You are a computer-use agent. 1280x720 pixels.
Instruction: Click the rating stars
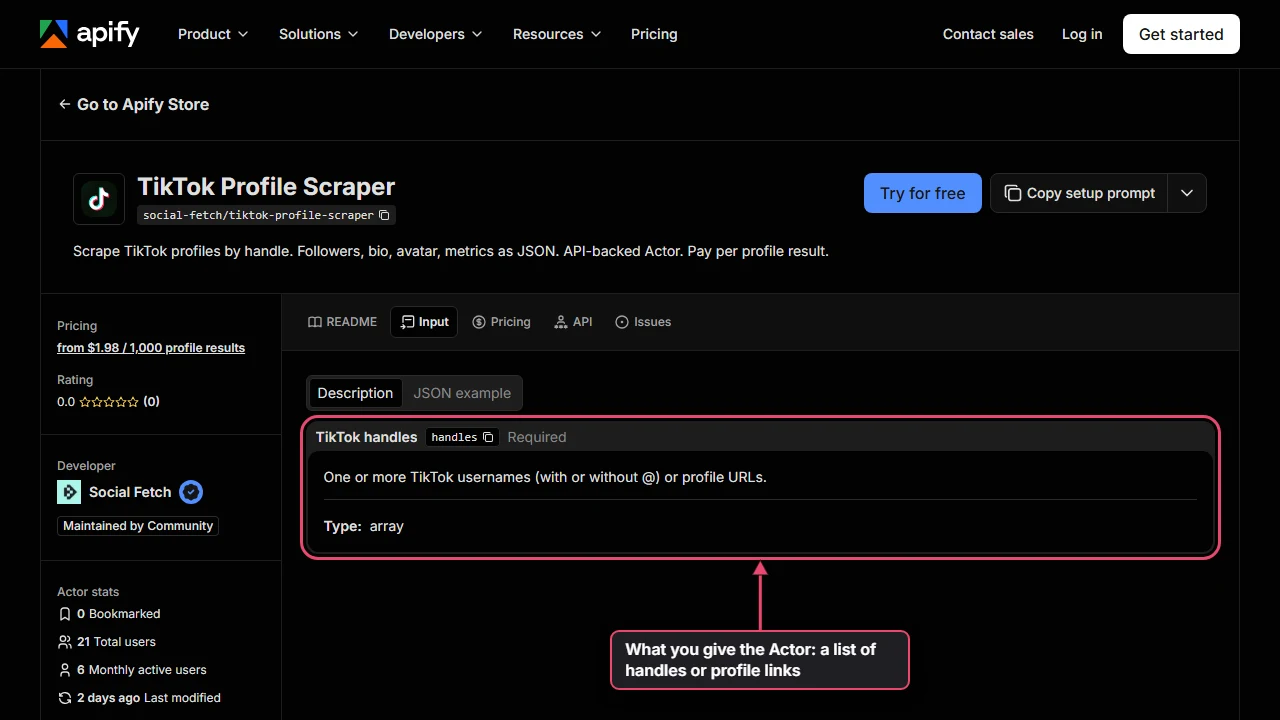[x=109, y=402]
